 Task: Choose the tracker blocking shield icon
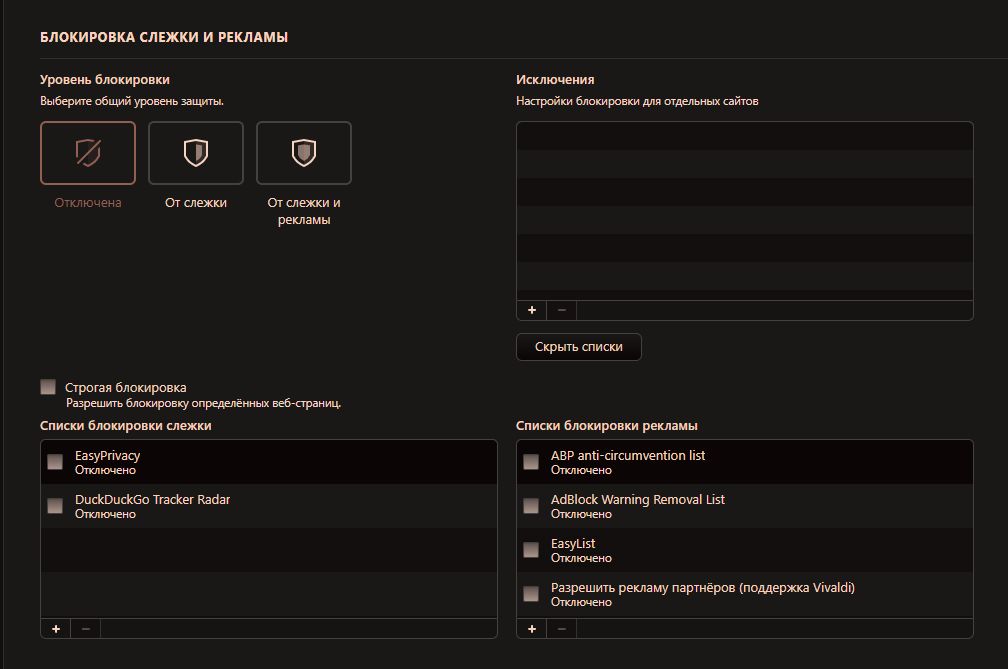coord(196,153)
